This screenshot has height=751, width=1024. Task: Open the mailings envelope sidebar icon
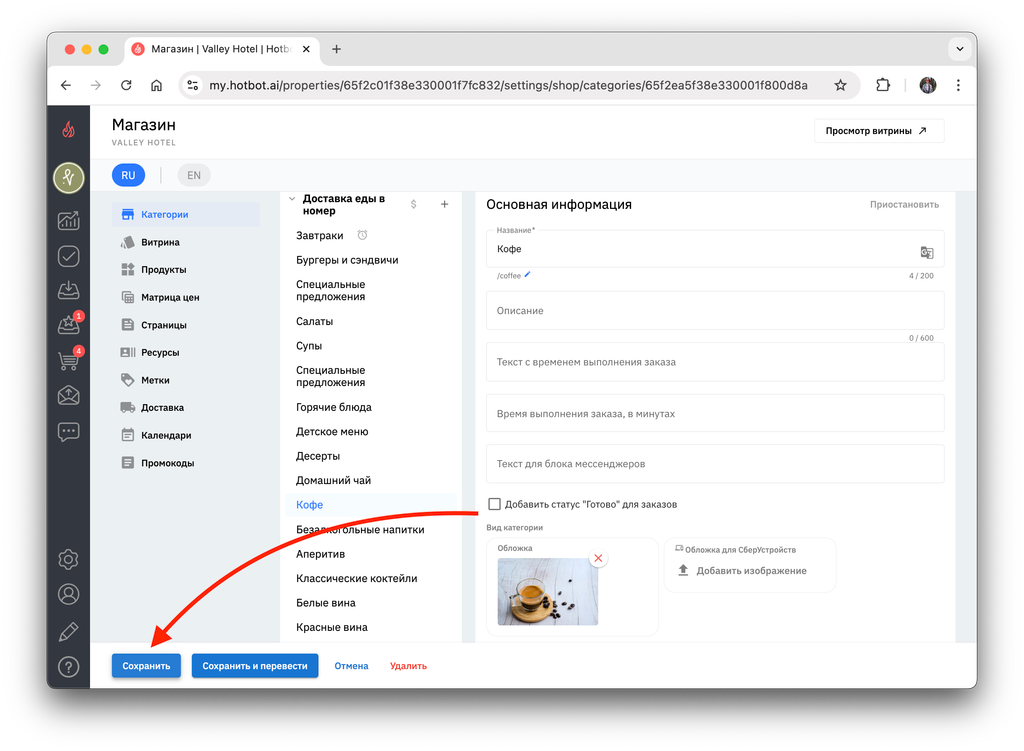pyautogui.click(x=69, y=395)
